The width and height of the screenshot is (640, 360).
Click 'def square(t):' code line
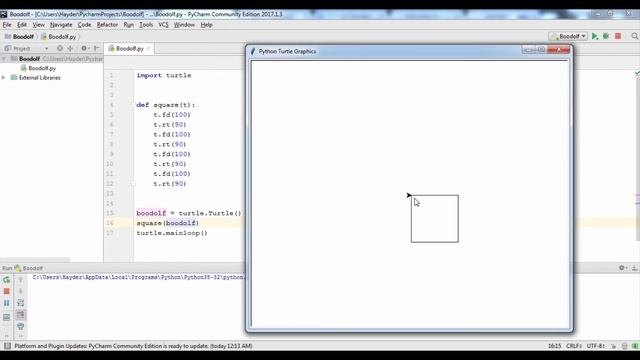tap(166, 105)
